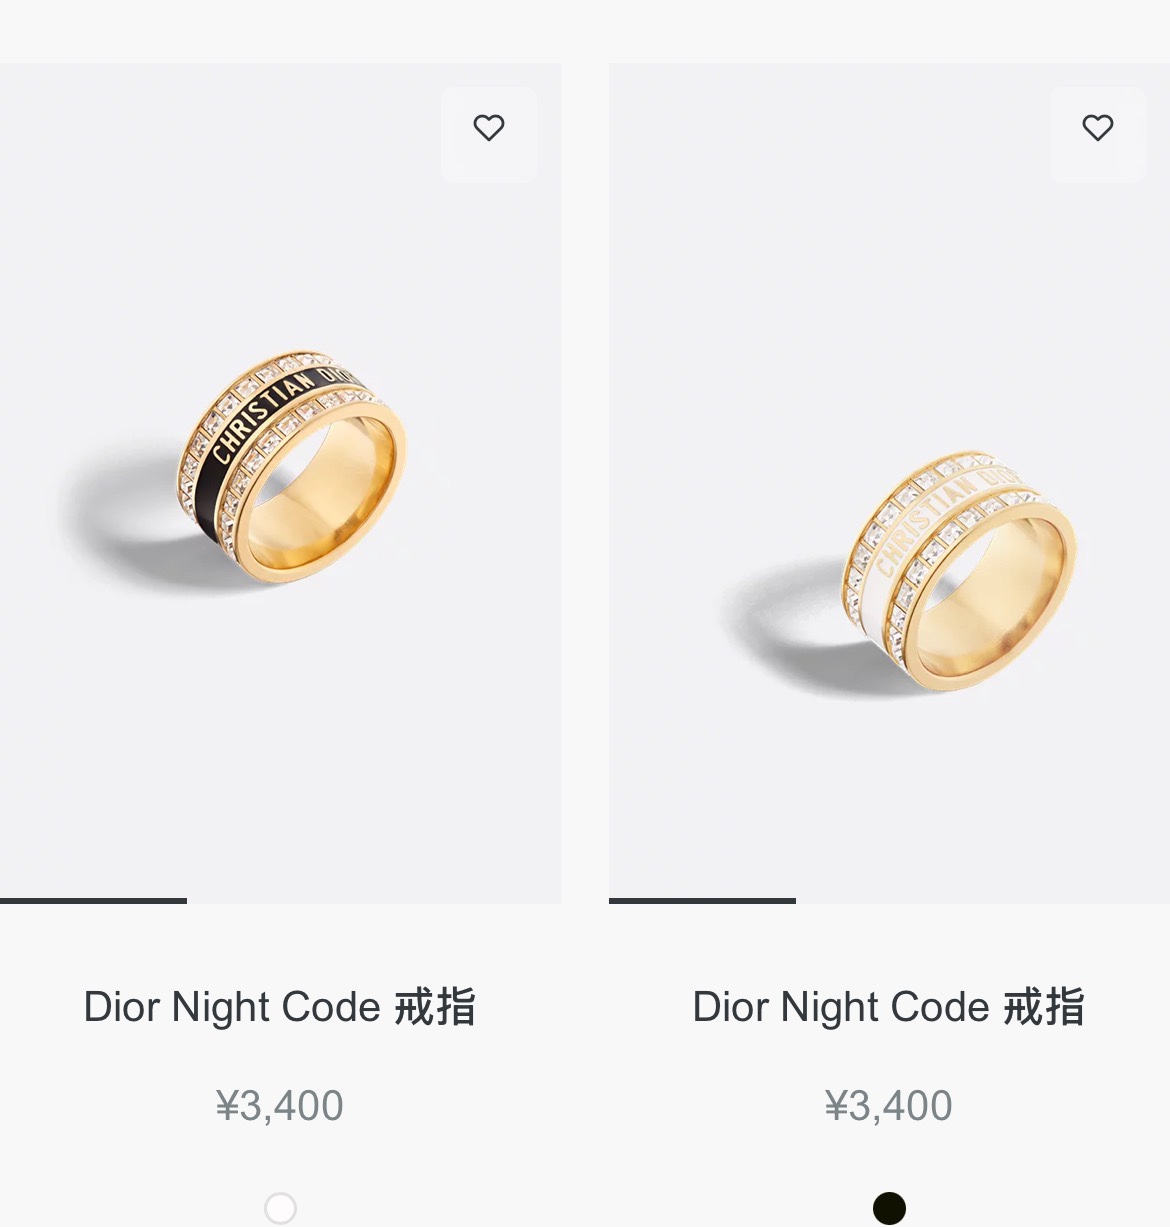The height and width of the screenshot is (1227, 1170).
Task: Click right product image carousel progress bar
Action: (x=889, y=901)
